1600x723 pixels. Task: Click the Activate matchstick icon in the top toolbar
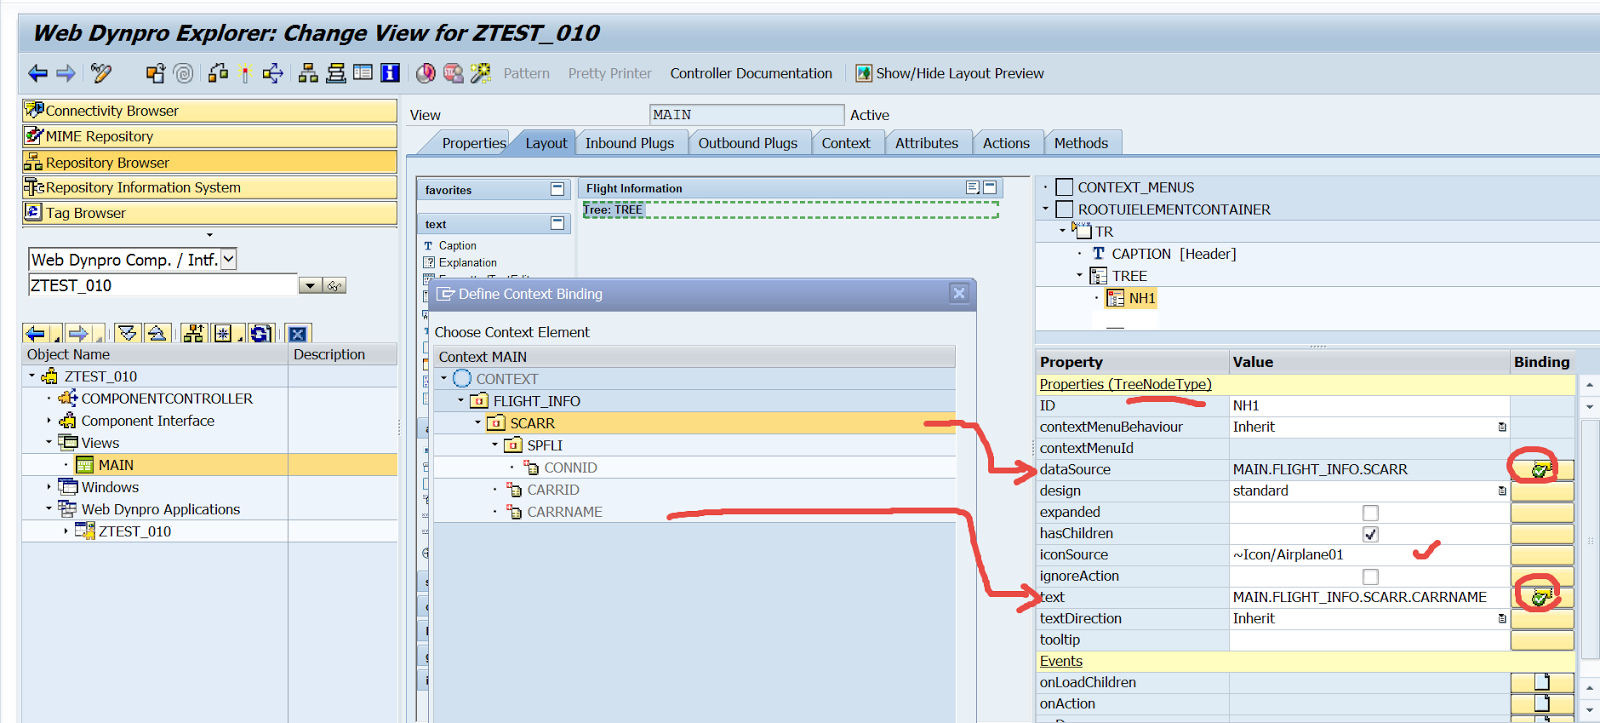(245, 73)
